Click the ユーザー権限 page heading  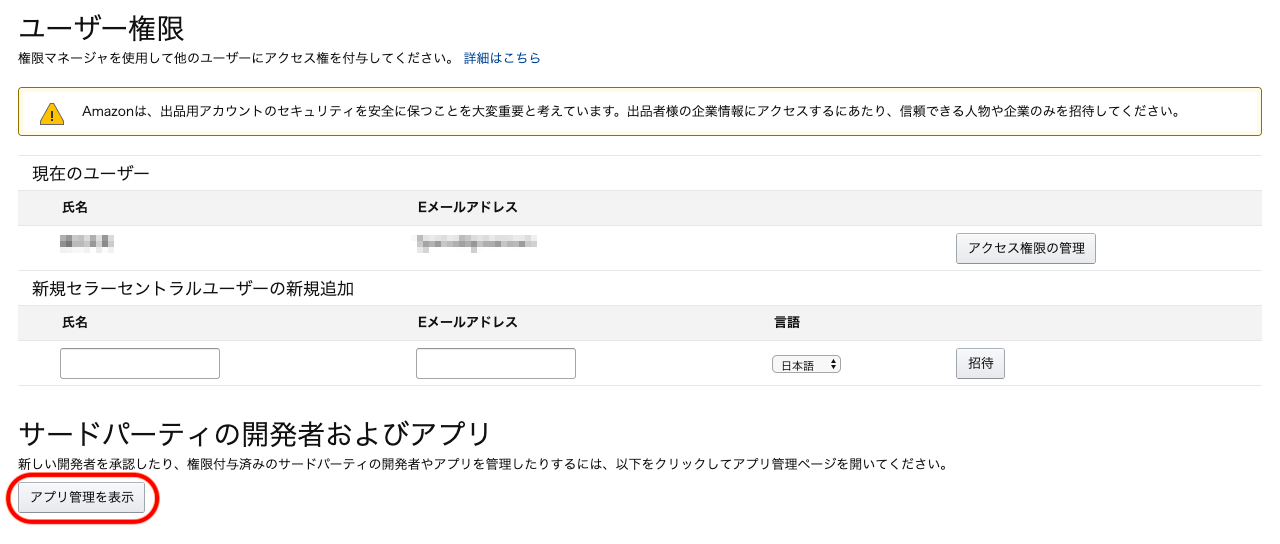tap(102, 28)
